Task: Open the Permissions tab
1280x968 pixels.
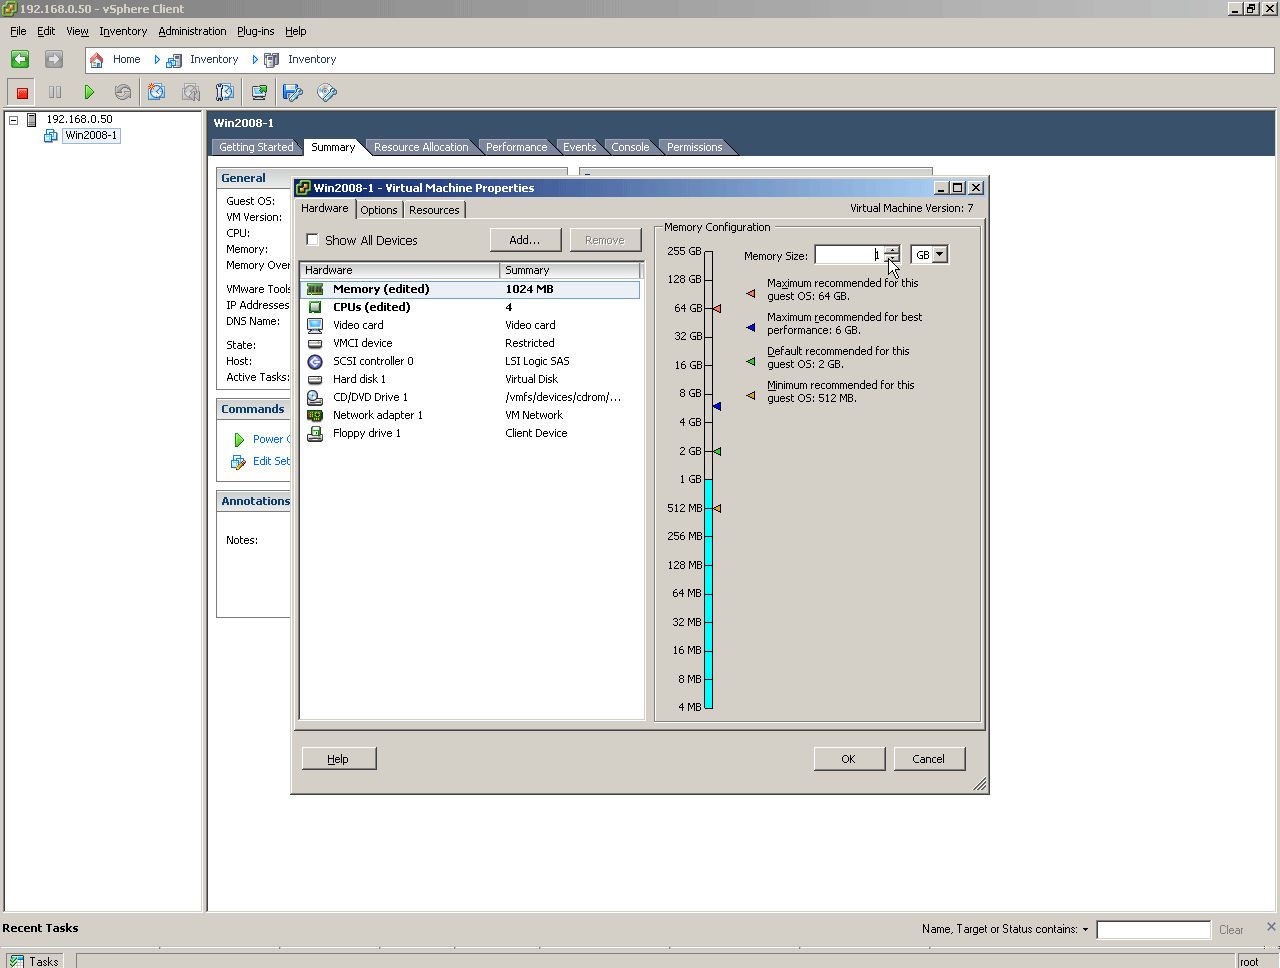Action: tap(694, 147)
